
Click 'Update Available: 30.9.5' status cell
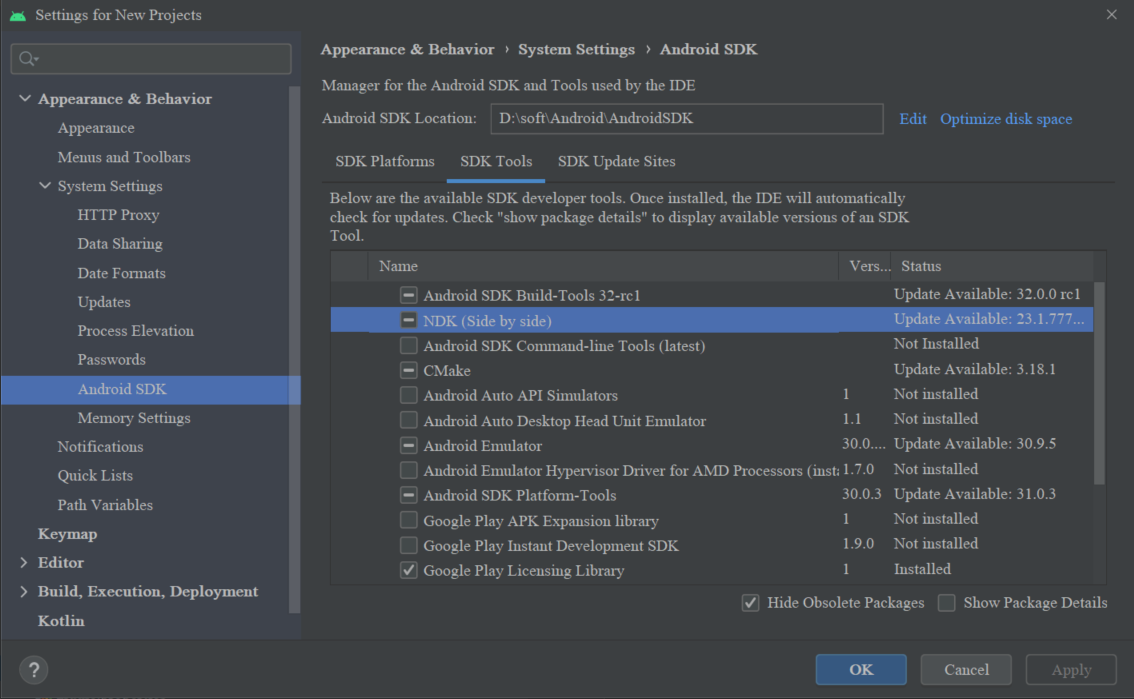click(975, 444)
